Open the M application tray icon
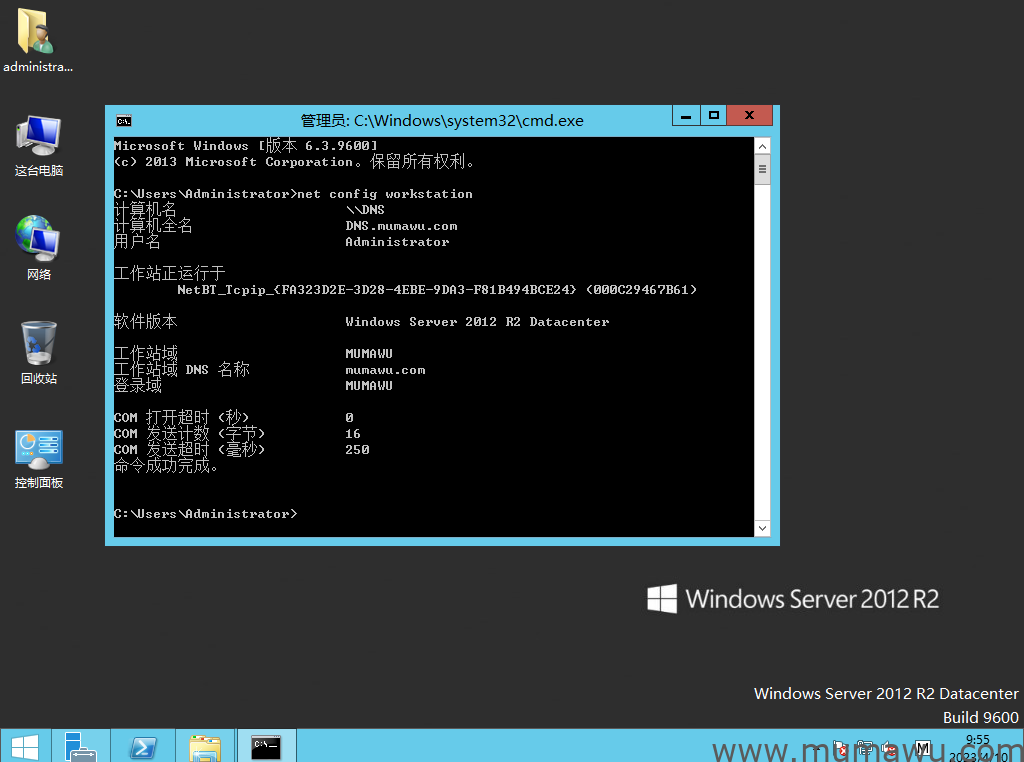 (922, 748)
